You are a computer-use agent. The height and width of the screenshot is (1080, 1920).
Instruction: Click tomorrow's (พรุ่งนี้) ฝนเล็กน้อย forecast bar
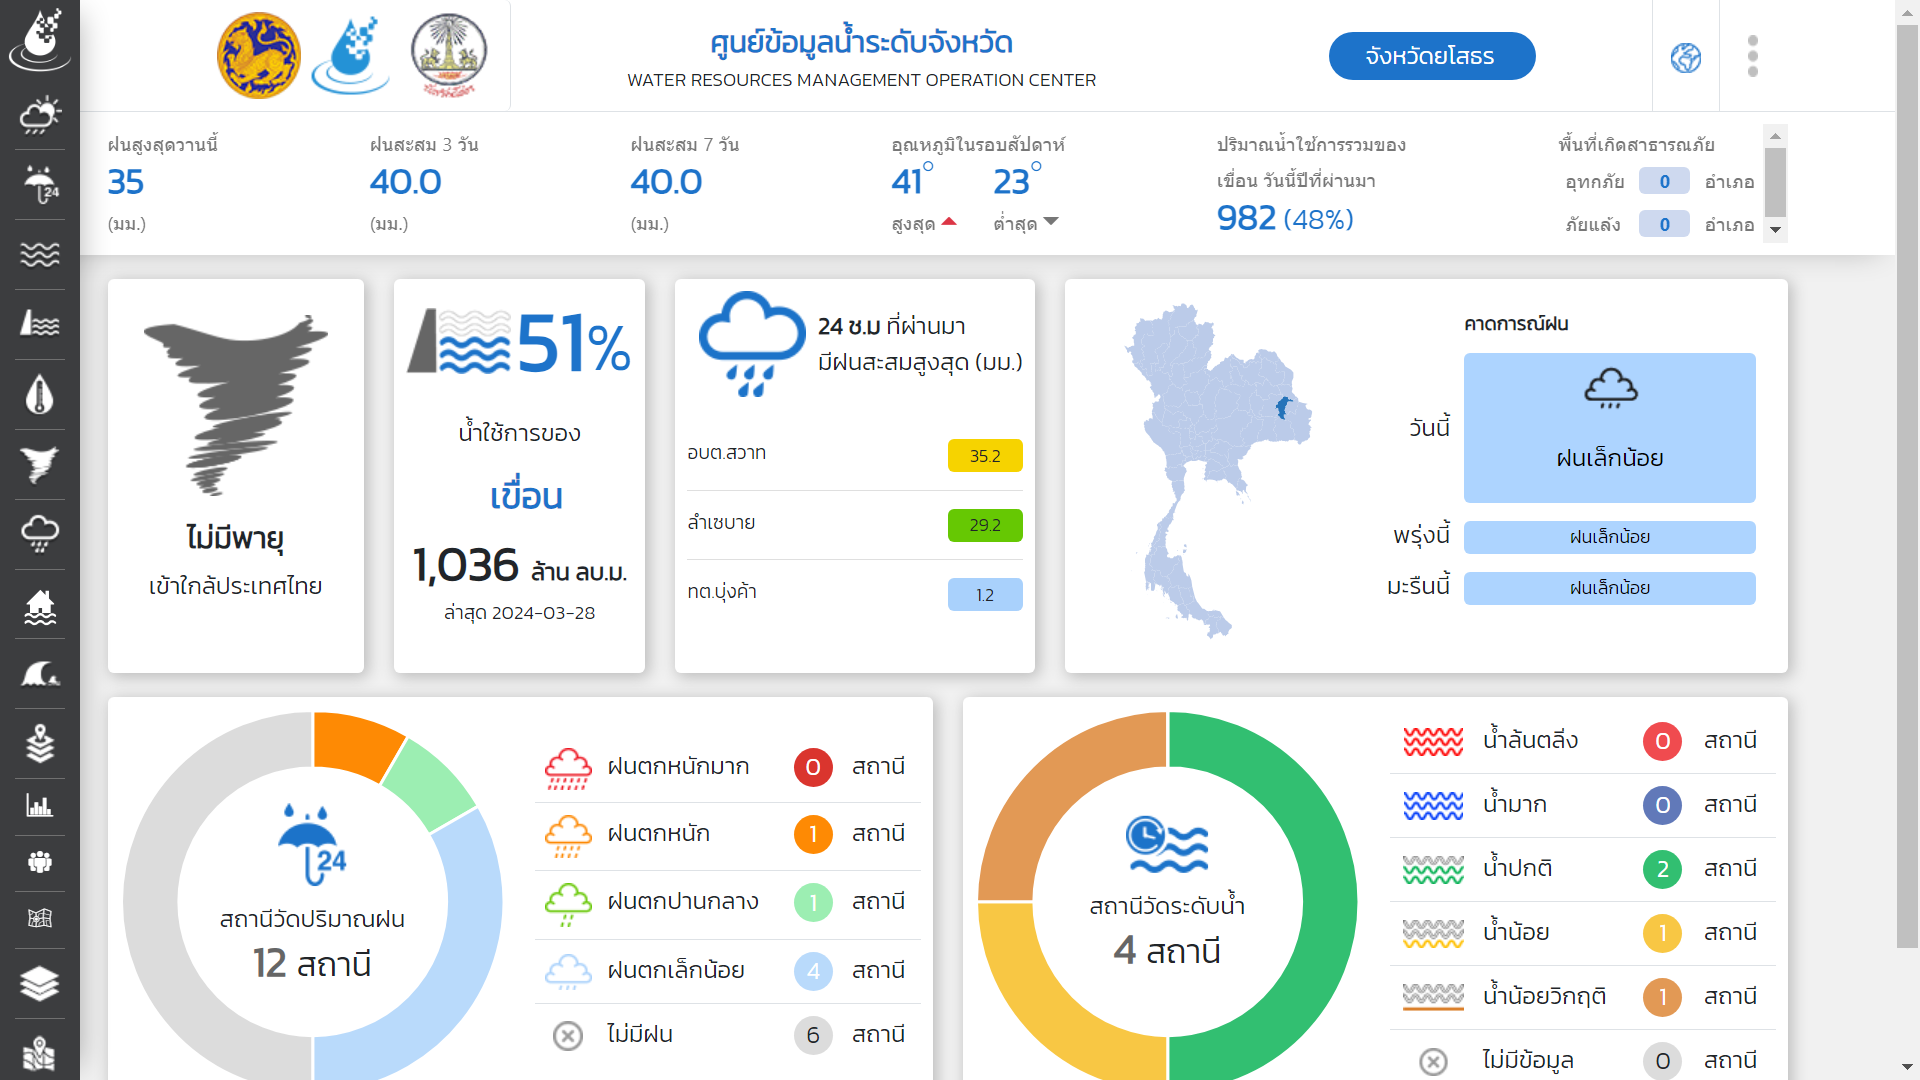pyautogui.click(x=1609, y=537)
